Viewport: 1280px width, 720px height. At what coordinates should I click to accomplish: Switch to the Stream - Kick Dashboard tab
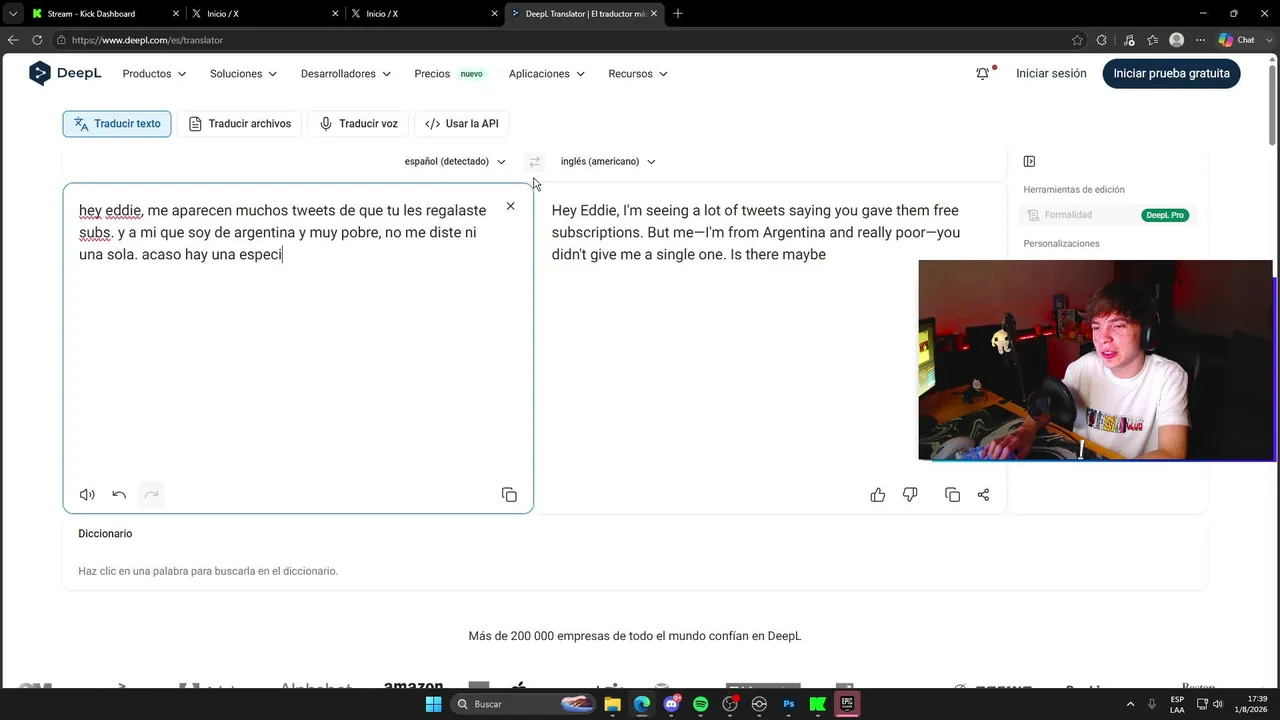click(x=105, y=13)
